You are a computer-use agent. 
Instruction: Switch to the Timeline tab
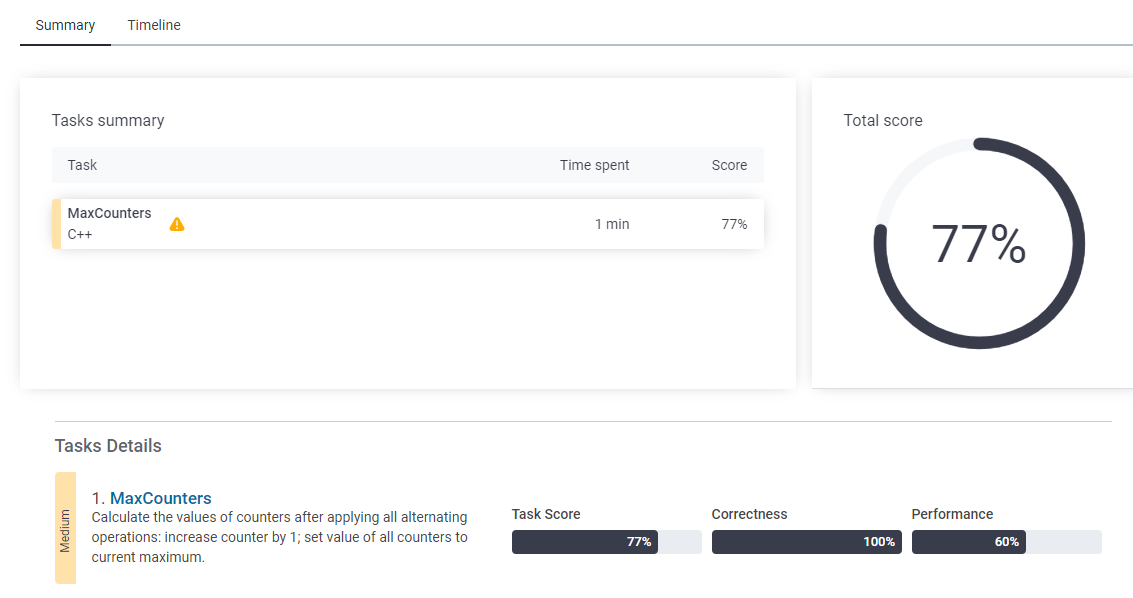coord(154,25)
